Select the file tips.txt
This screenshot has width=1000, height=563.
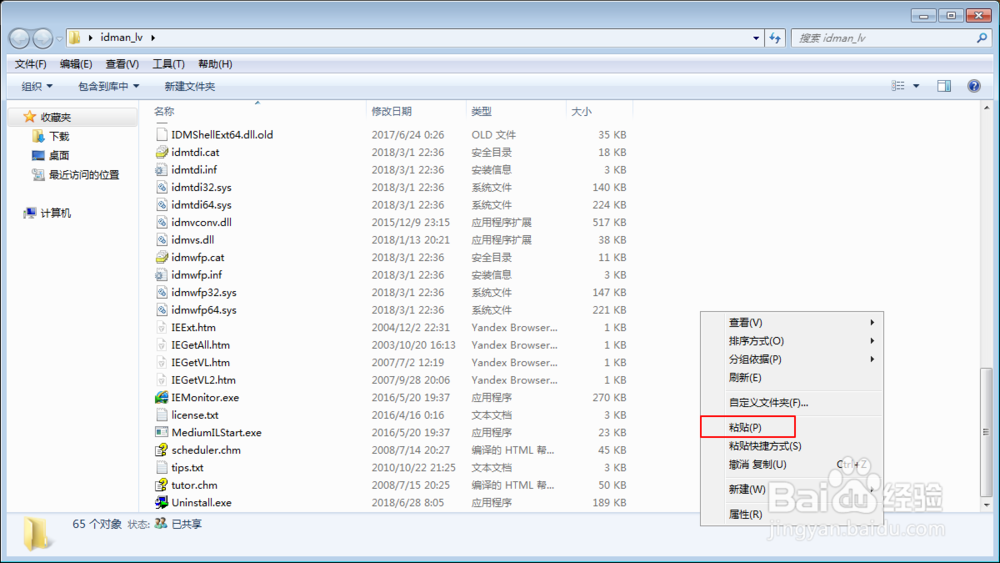point(187,467)
